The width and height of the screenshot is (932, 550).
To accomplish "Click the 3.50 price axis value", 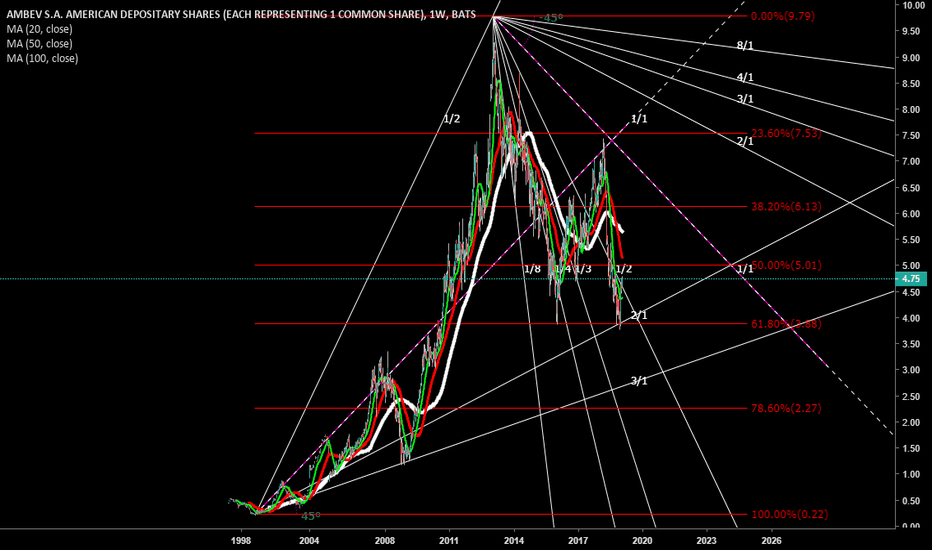I will (913, 344).
